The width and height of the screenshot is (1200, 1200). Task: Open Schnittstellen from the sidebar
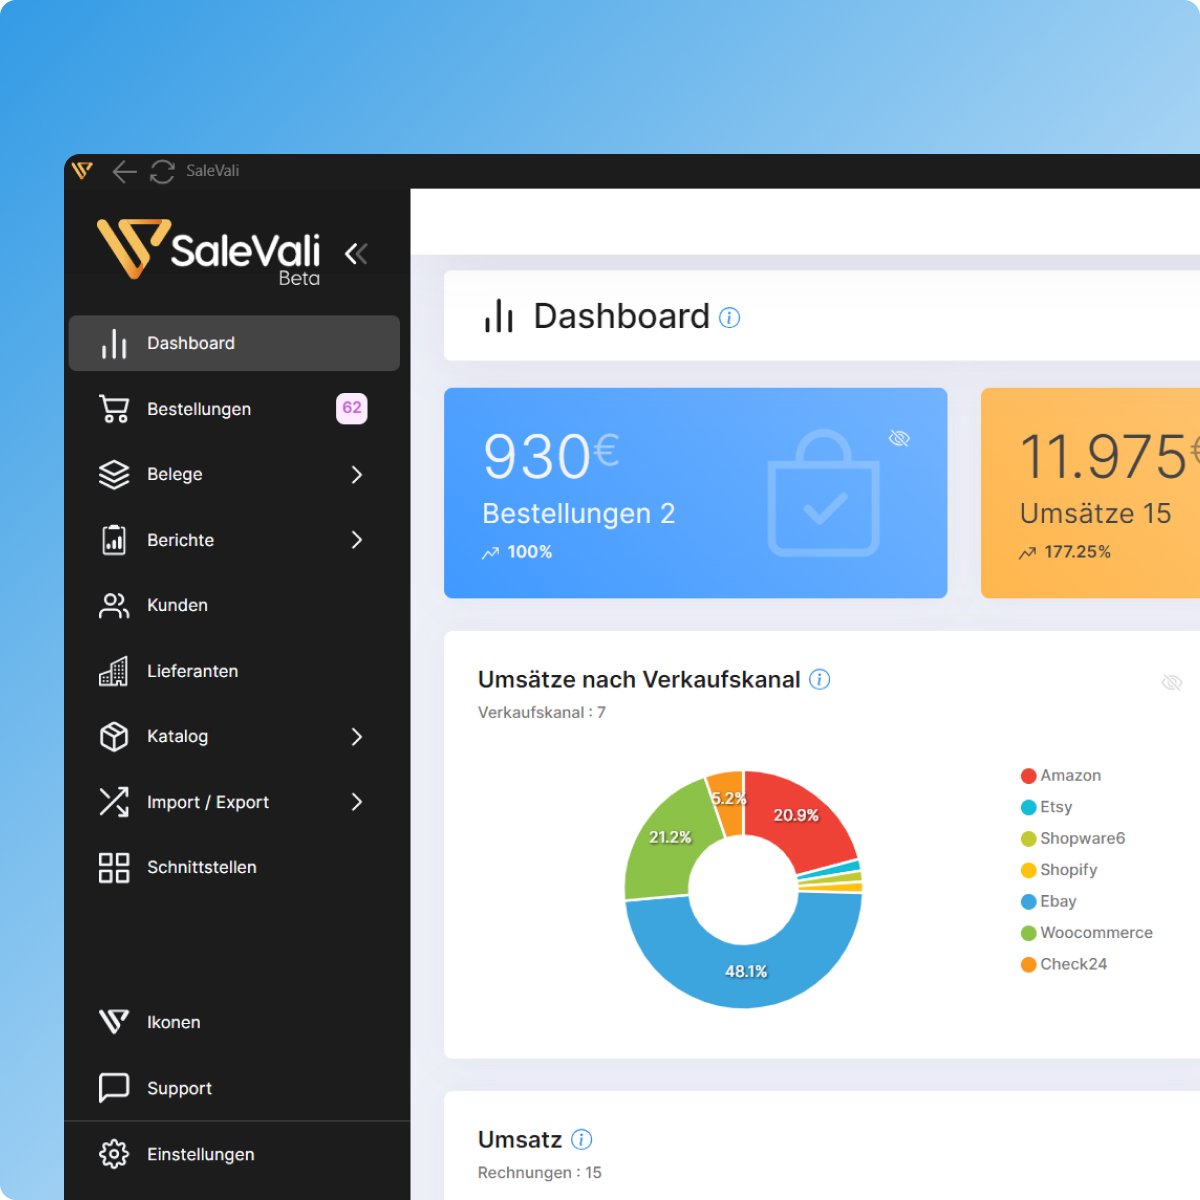pos(201,868)
